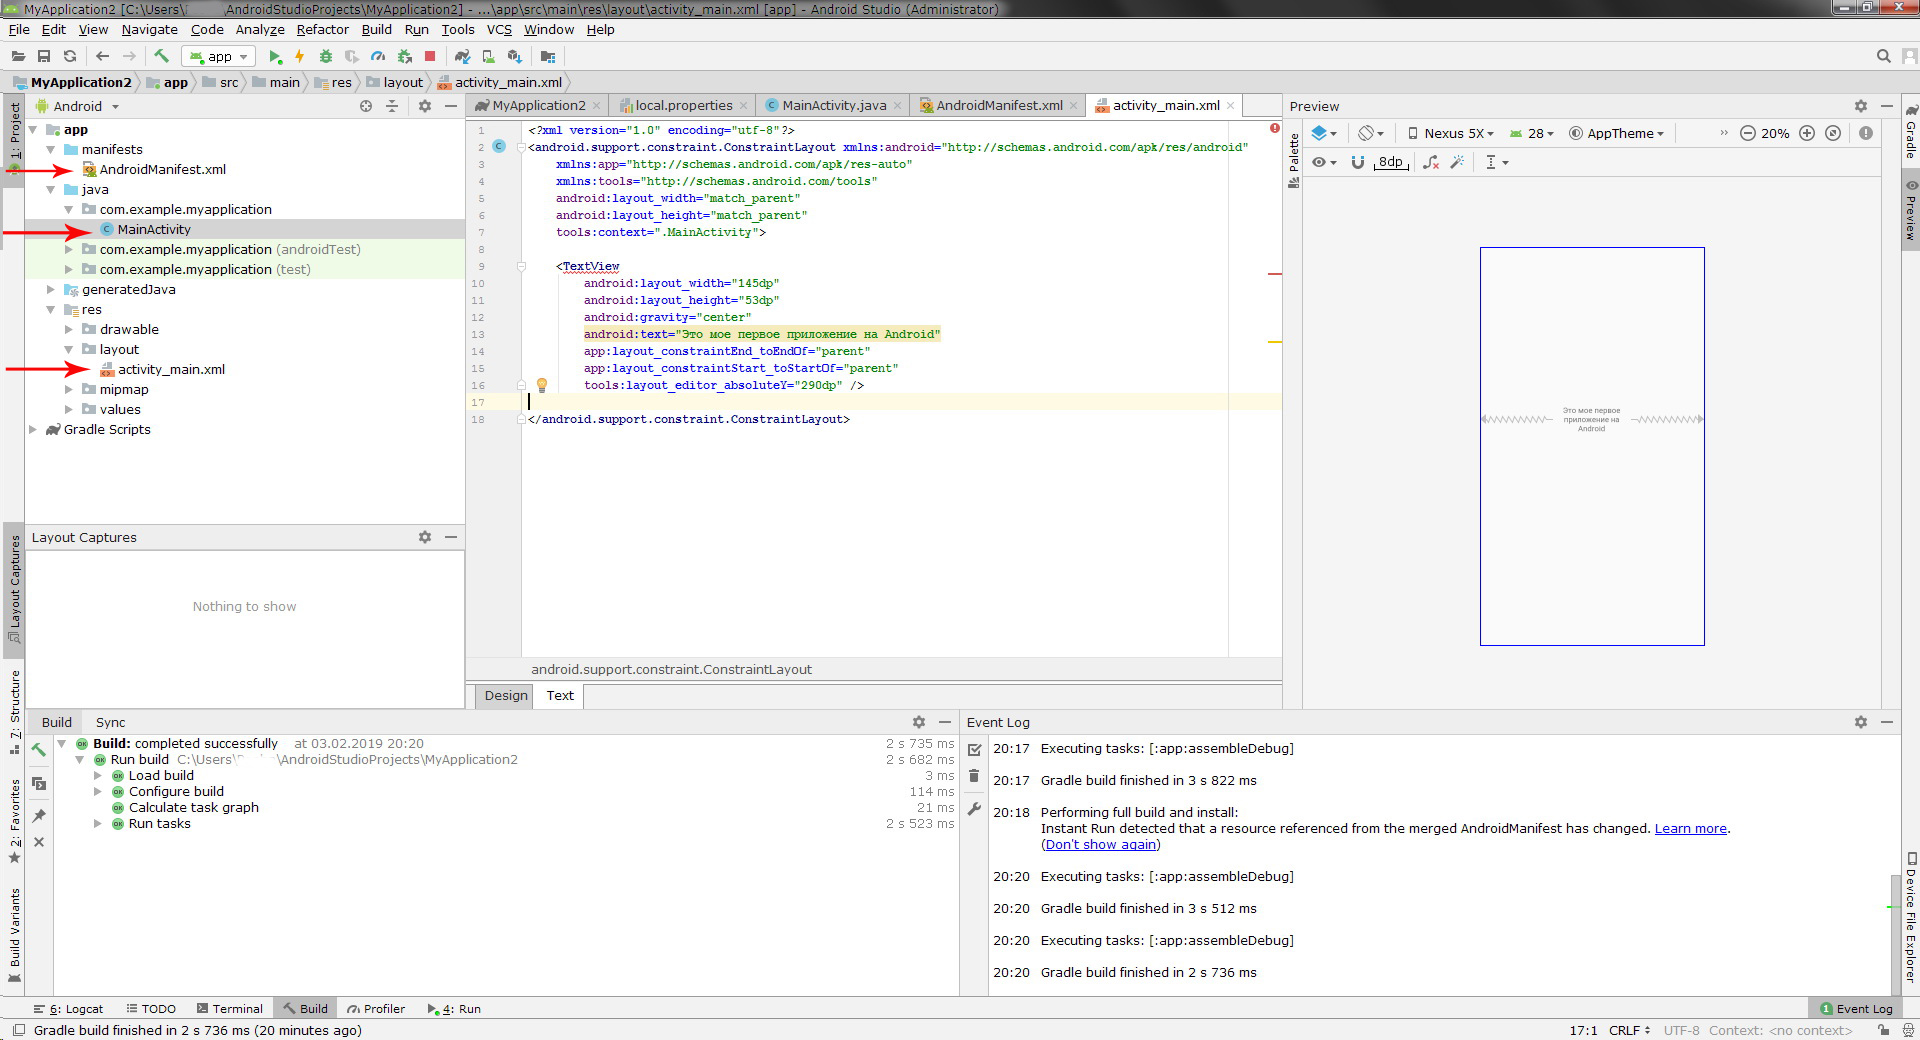Switch to the Sync tab in Build panel
The height and width of the screenshot is (1040, 1920).
pos(110,722)
